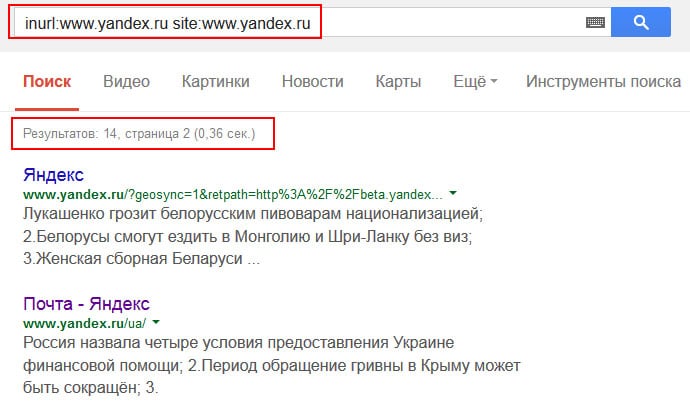Click the 'Результатов: 14, страница 2' stats text
The height and width of the screenshot is (411, 690).
[139, 133]
